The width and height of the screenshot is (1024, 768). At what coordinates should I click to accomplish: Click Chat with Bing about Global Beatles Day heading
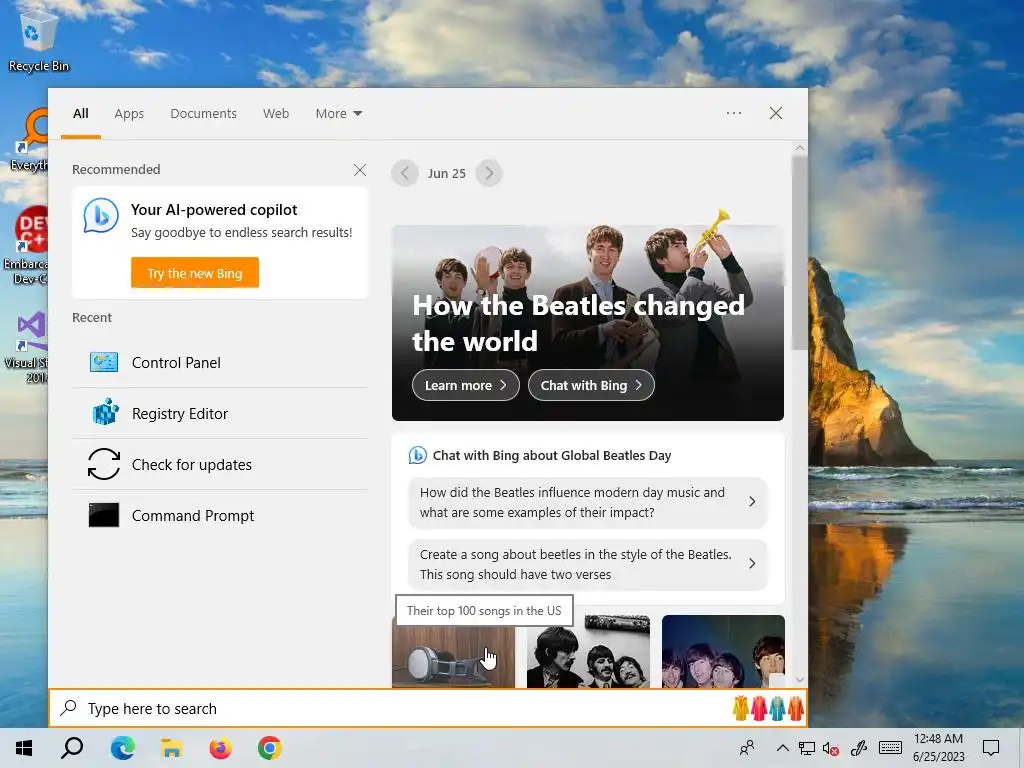552,455
